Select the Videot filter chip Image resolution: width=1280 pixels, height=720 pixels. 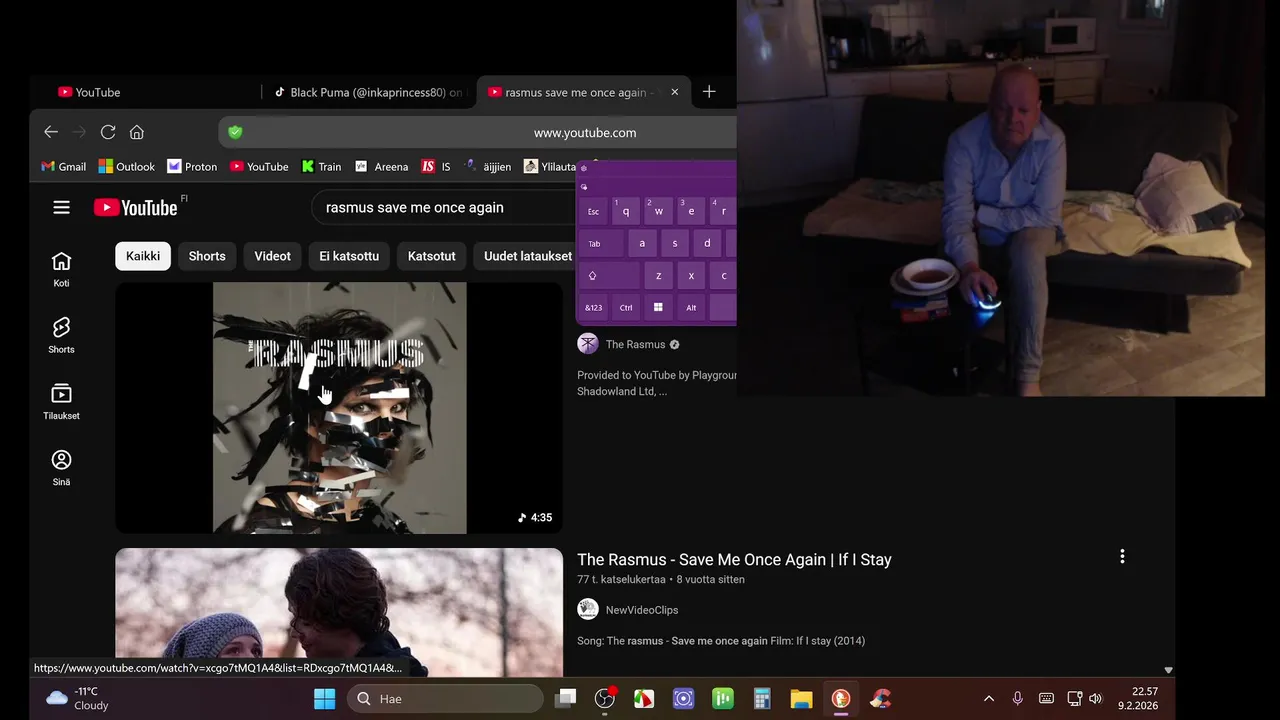pos(272,256)
